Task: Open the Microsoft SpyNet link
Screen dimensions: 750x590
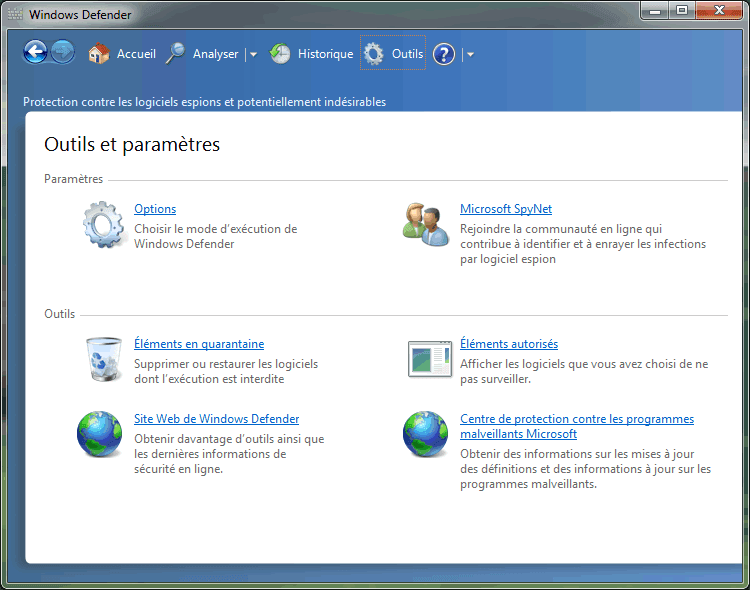Action: (506, 209)
